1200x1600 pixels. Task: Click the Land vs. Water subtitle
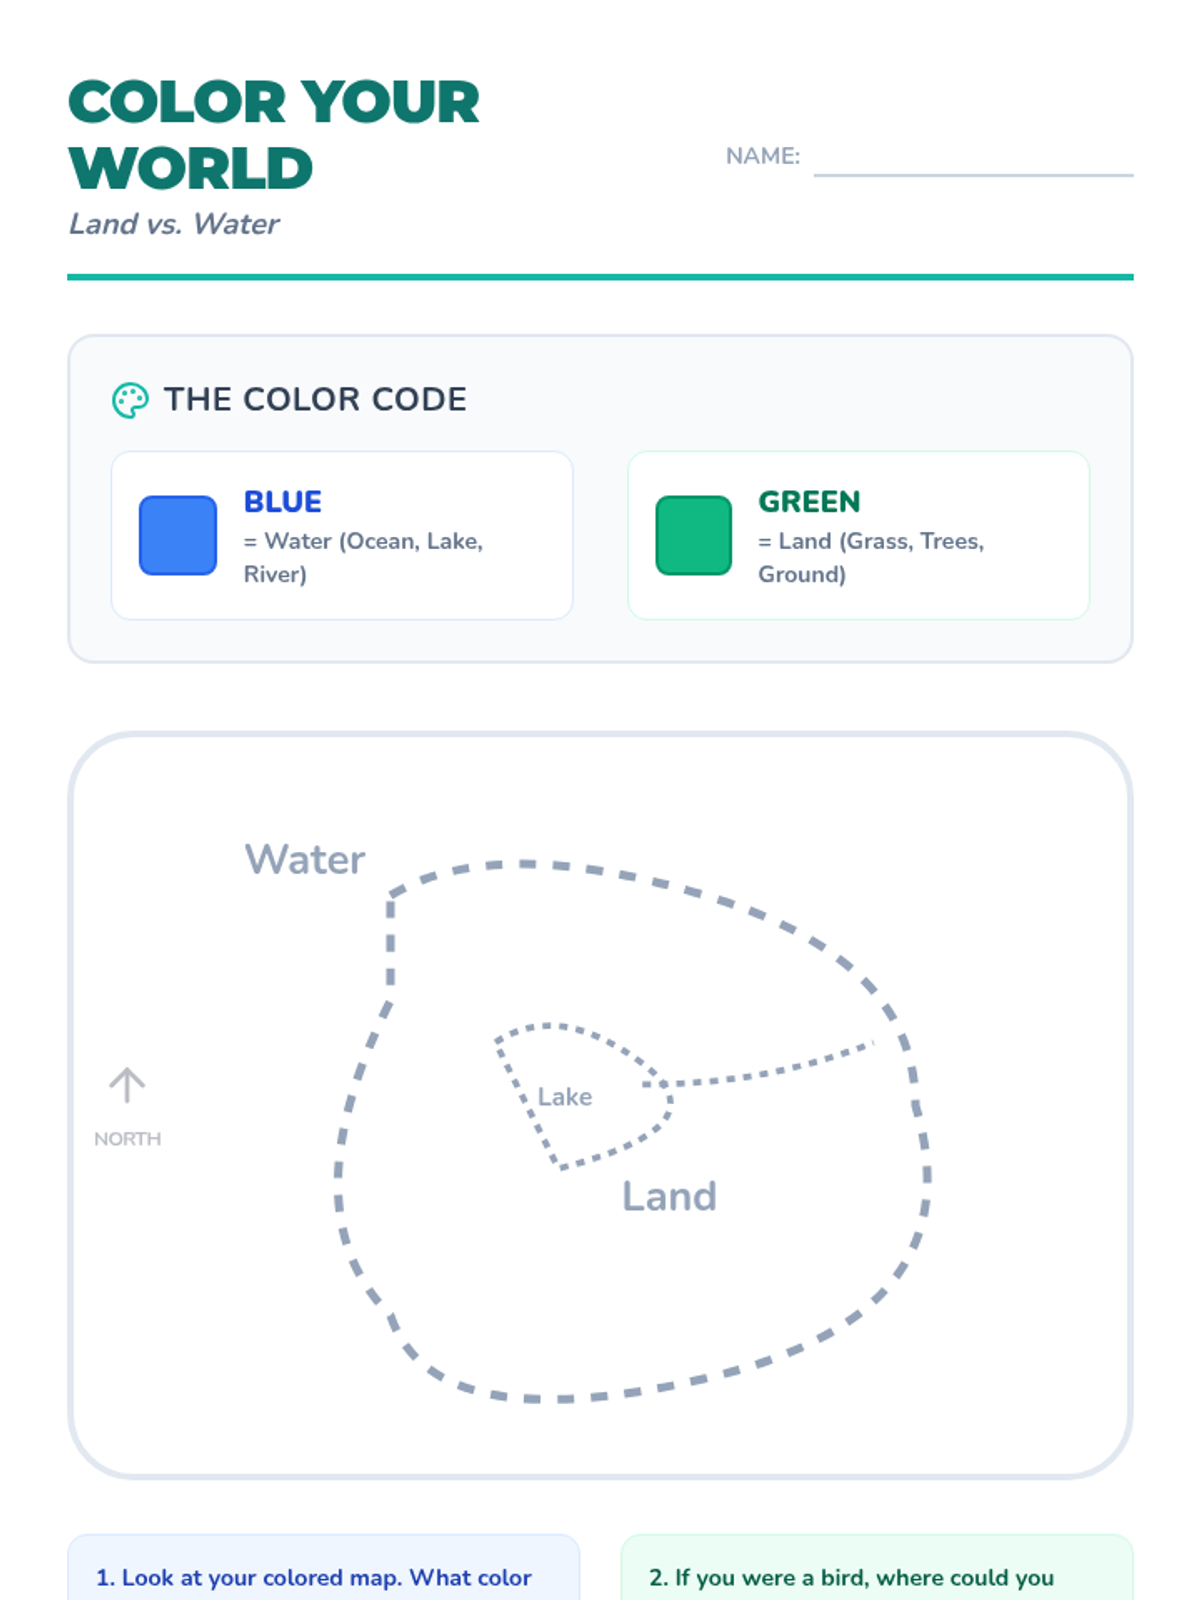[174, 224]
